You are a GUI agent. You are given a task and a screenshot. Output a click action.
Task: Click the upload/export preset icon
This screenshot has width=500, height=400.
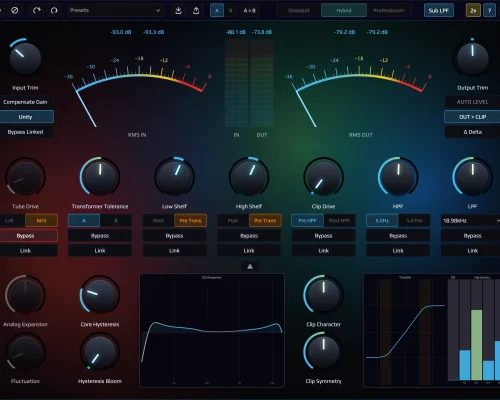(x=196, y=10)
